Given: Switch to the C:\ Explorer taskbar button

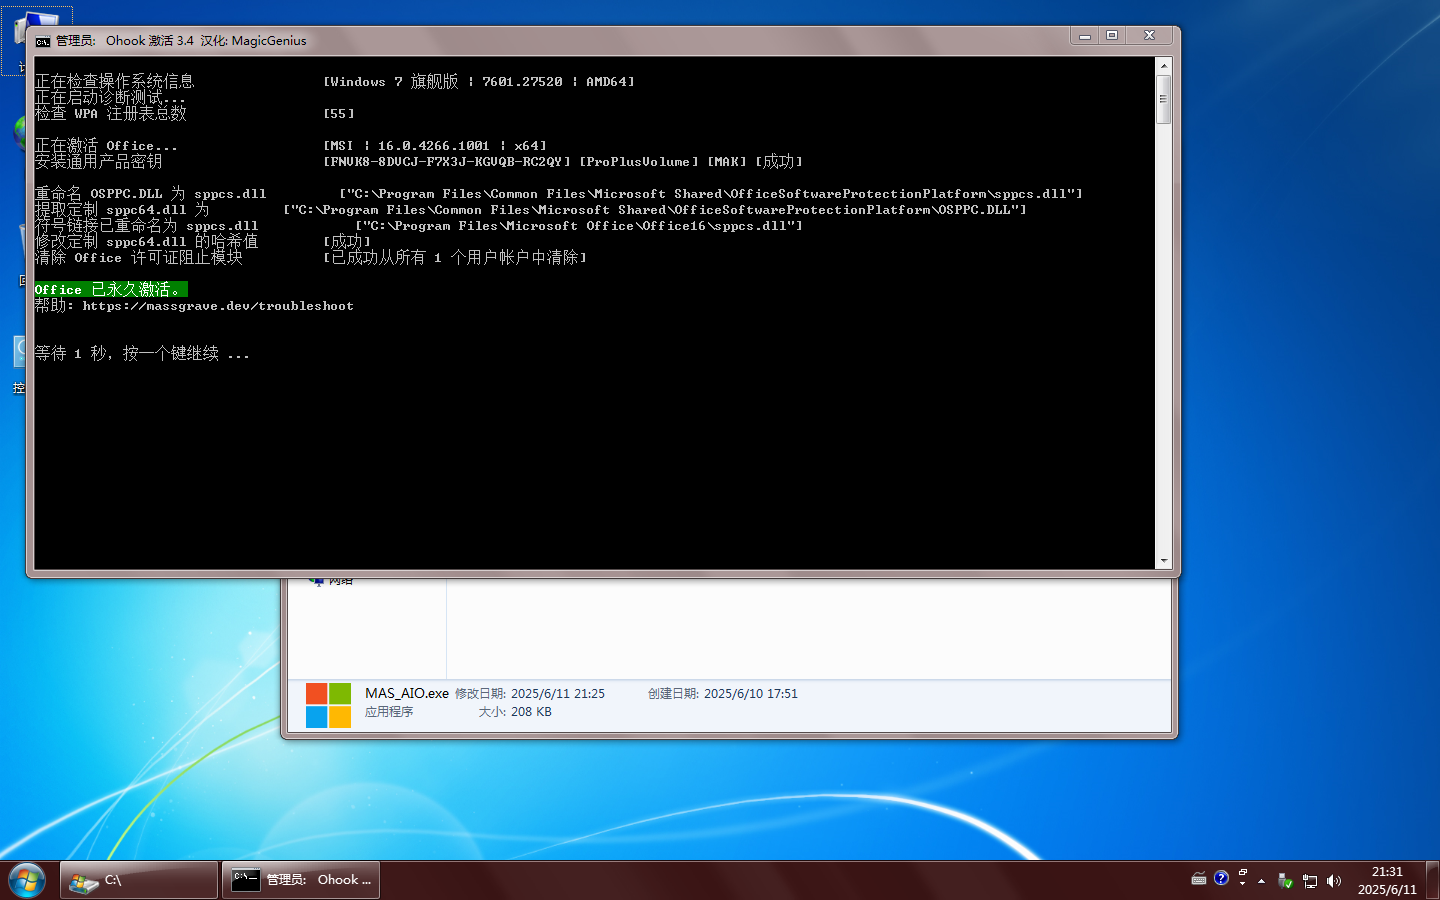Looking at the screenshot, I should 139,880.
